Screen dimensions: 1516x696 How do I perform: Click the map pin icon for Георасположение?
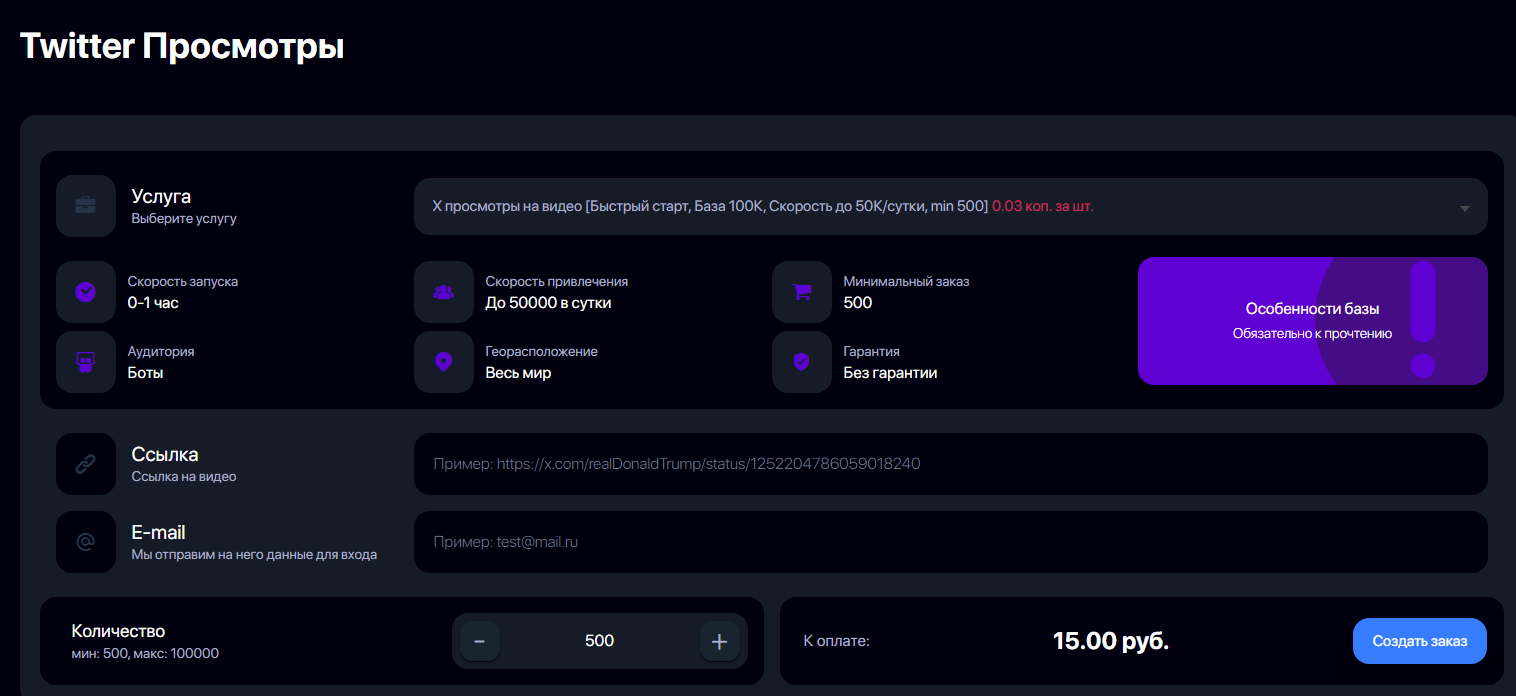(x=444, y=362)
